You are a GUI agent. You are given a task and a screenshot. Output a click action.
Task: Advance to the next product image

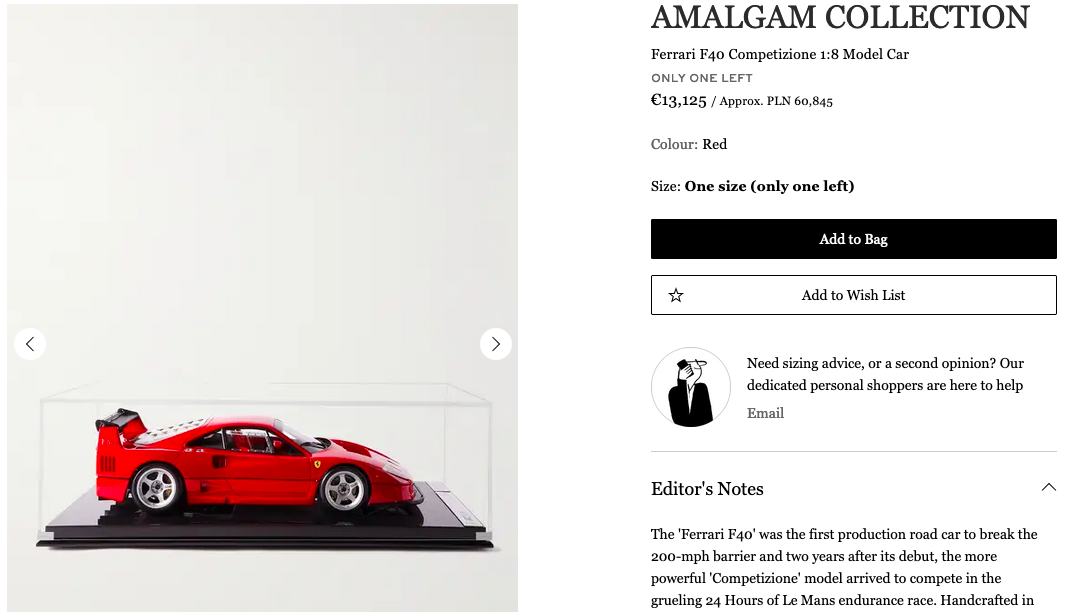coord(496,344)
